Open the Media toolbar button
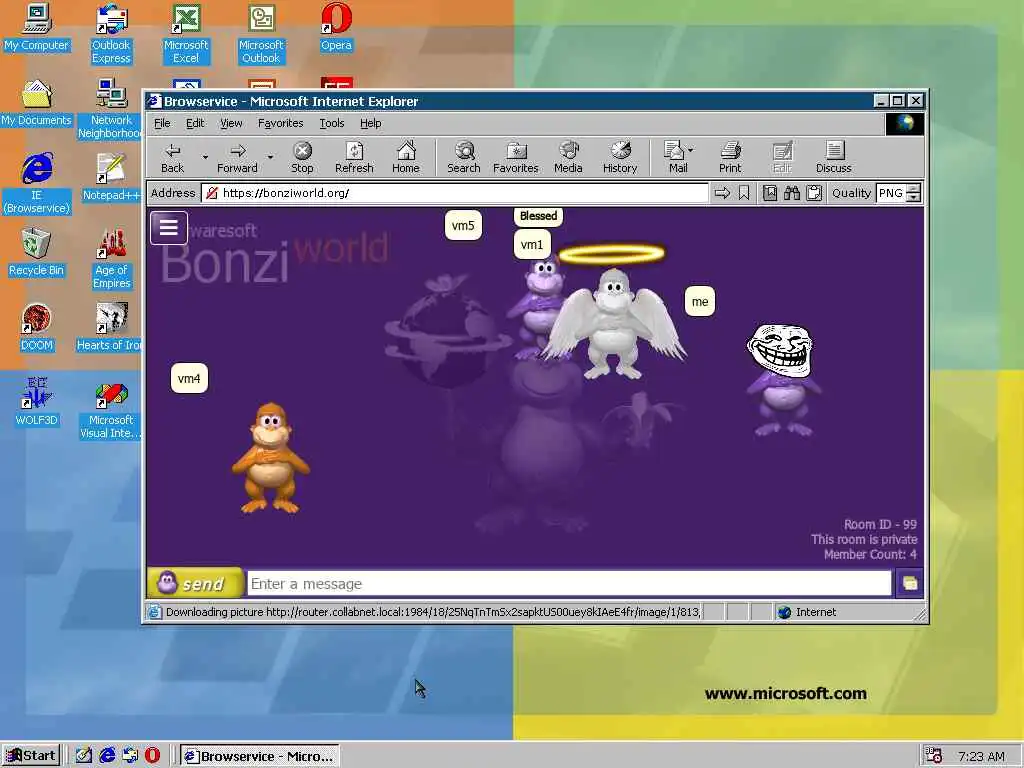This screenshot has width=1024, height=768. click(568, 157)
